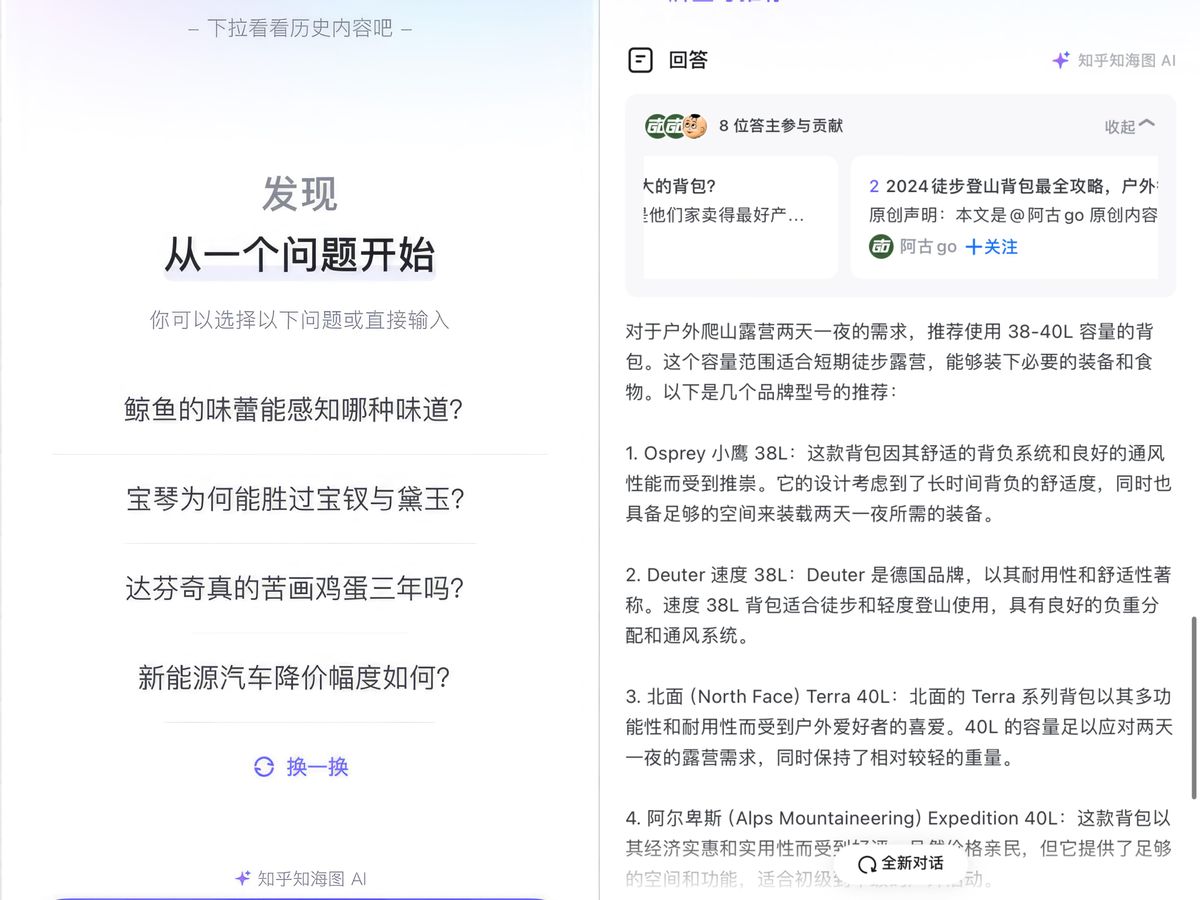Open question 新能源汽车降价幅度如何?
Viewport: 1200px width, 900px height.
click(299, 677)
